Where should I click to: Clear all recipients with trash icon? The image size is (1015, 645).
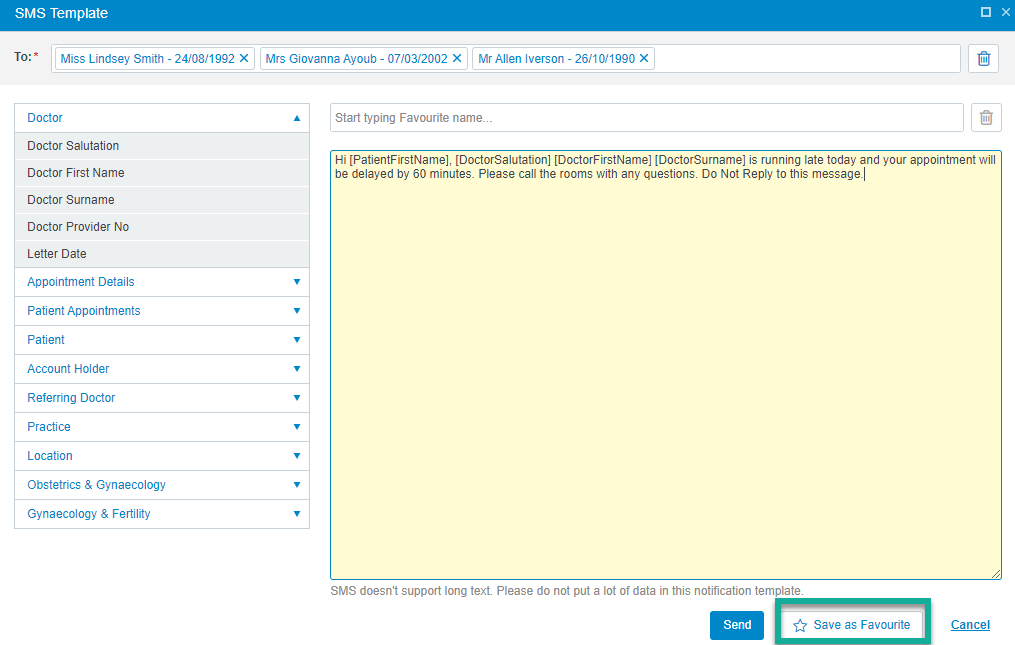click(983, 58)
